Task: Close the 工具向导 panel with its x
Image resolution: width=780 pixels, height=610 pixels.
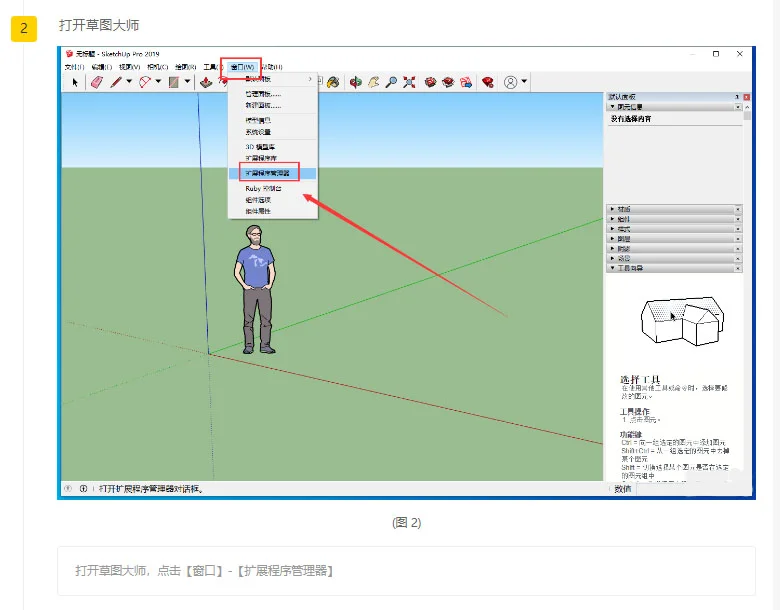Action: click(738, 268)
